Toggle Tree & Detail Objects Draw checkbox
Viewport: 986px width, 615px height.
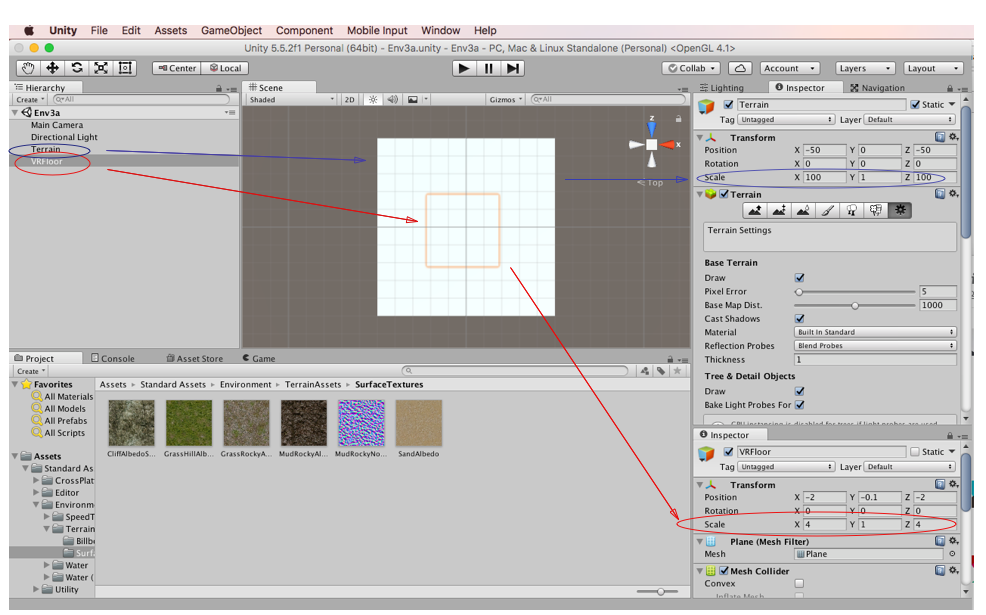[x=799, y=391]
